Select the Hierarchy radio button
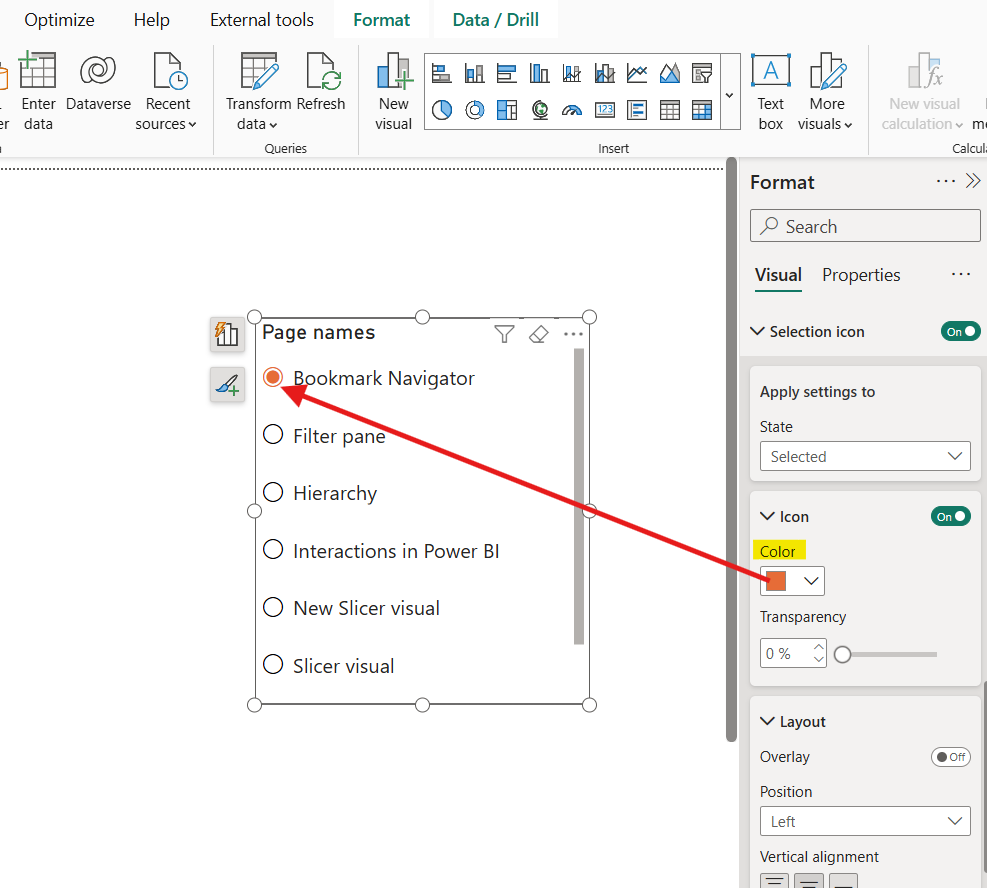 pyautogui.click(x=273, y=492)
